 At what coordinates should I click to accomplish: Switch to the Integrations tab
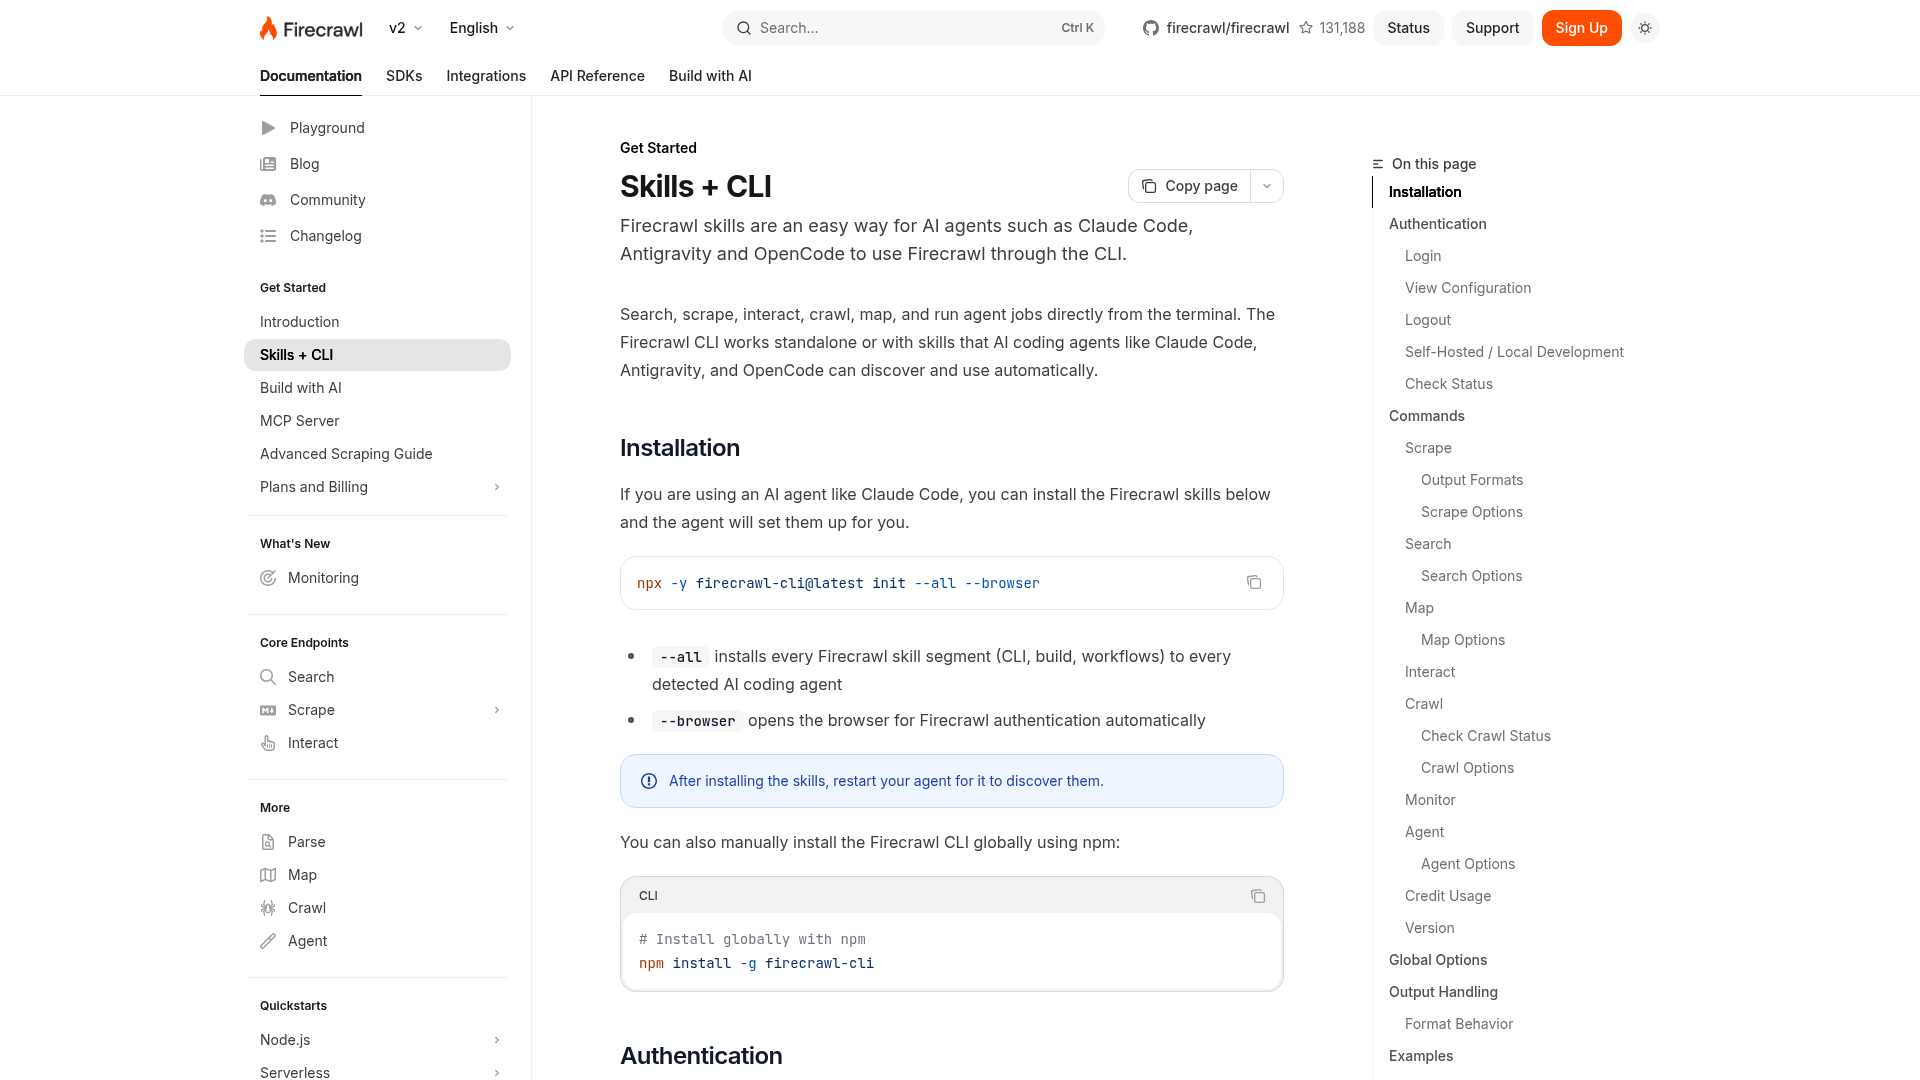click(x=486, y=76)
